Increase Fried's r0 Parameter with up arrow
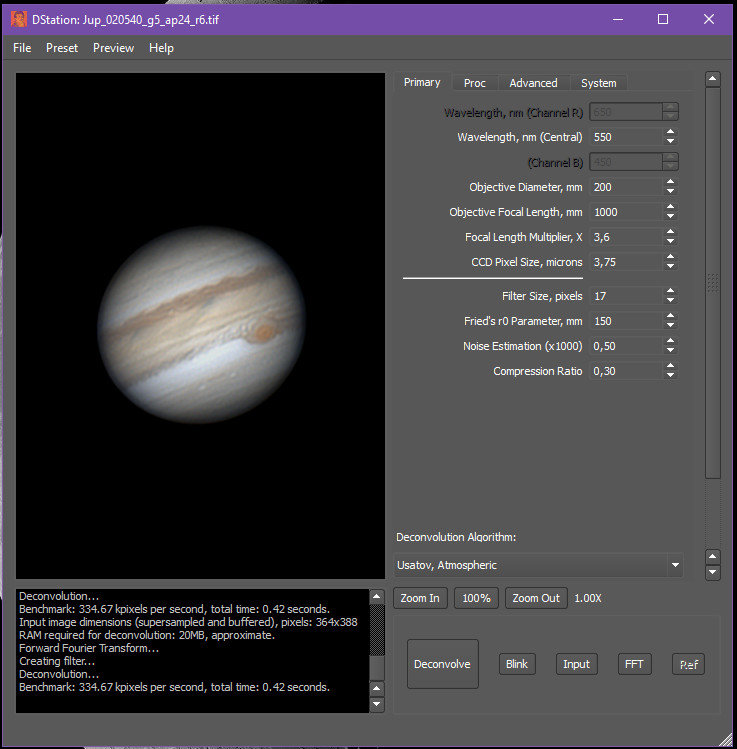Viewport: 737px width, 749px height. tap(671, 316)
